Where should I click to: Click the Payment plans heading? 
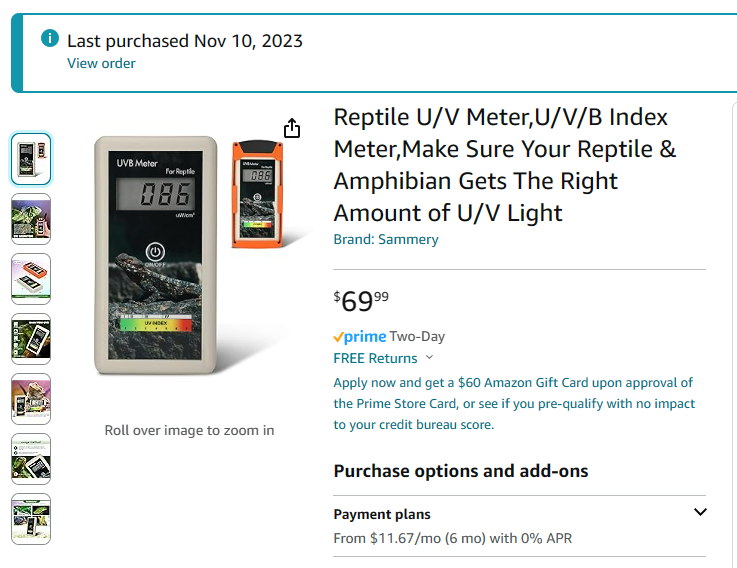click(382, 514)
